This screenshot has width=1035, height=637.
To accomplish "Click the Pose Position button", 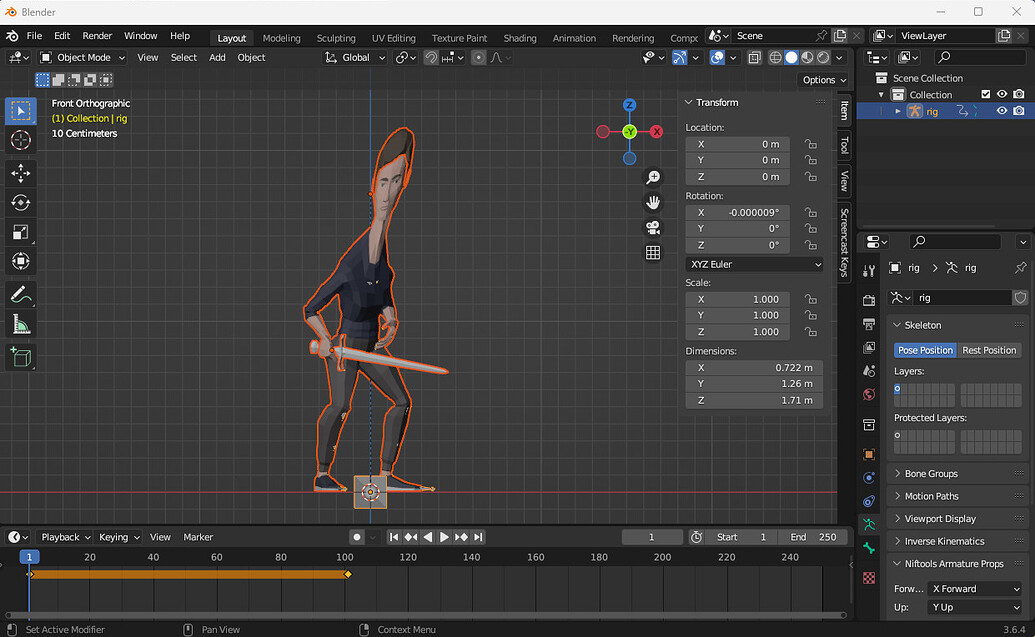I will (x=925, y=350).
